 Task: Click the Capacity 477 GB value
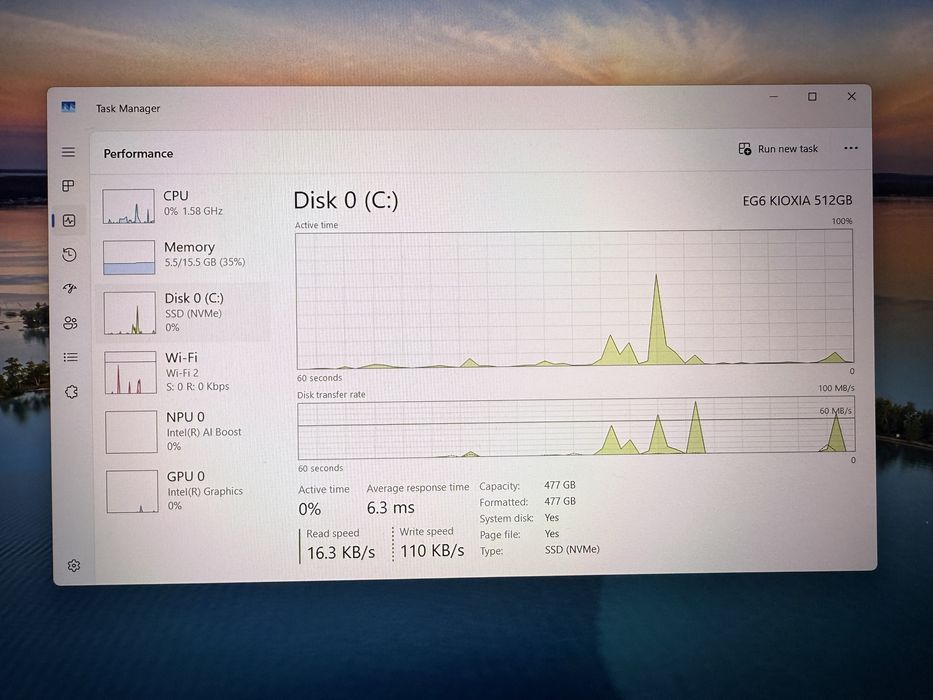click(560, 485)
